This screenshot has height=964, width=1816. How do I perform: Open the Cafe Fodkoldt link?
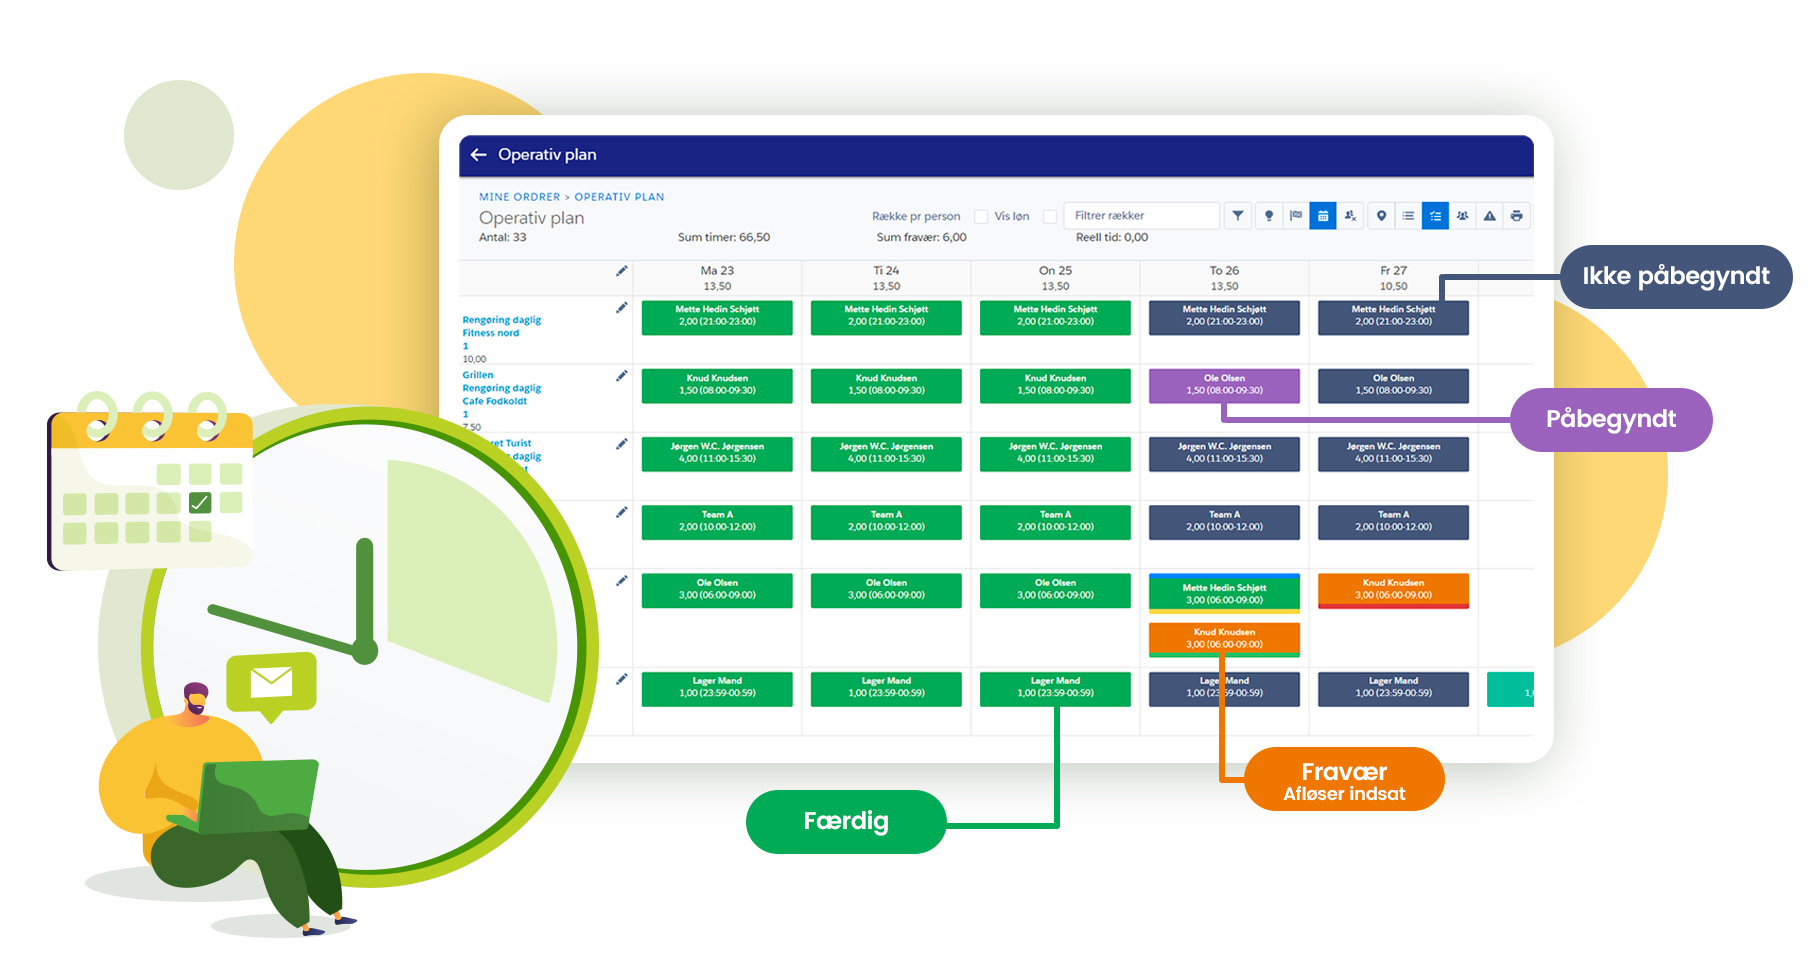(x=494, y=401)
